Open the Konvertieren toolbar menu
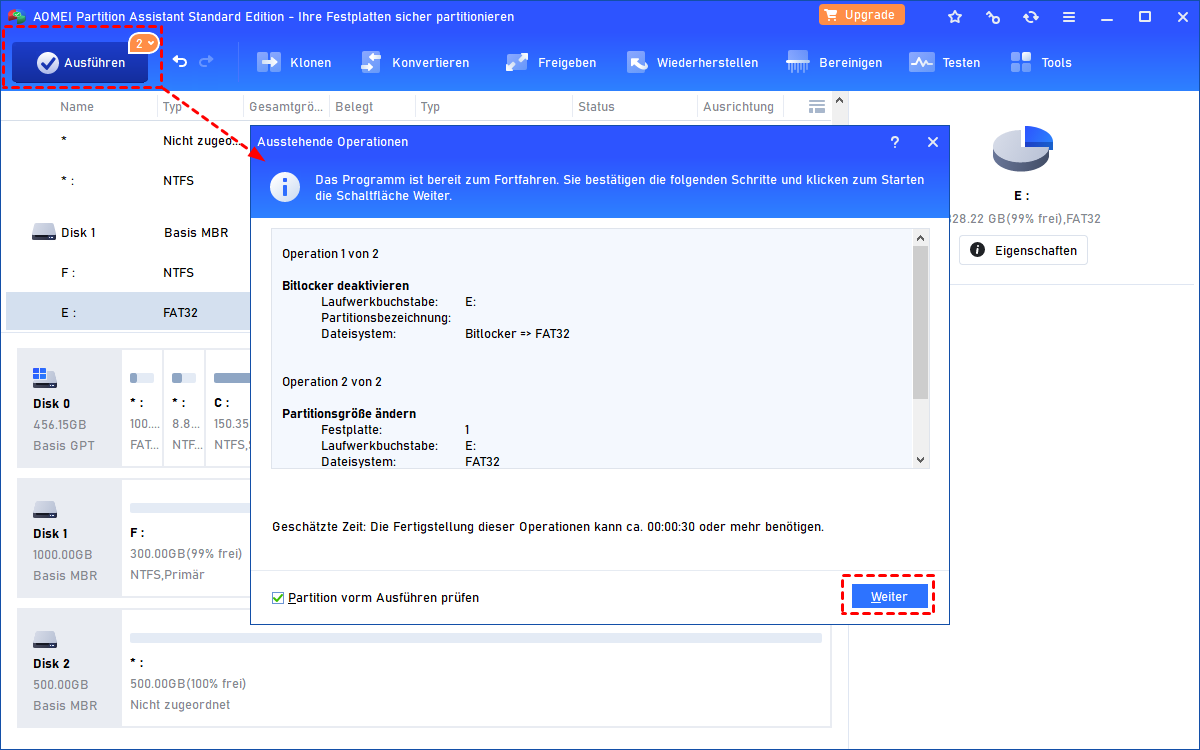The height and width of the screenshot is (750, 1200). pyautogui.click(x=415, y=62)
